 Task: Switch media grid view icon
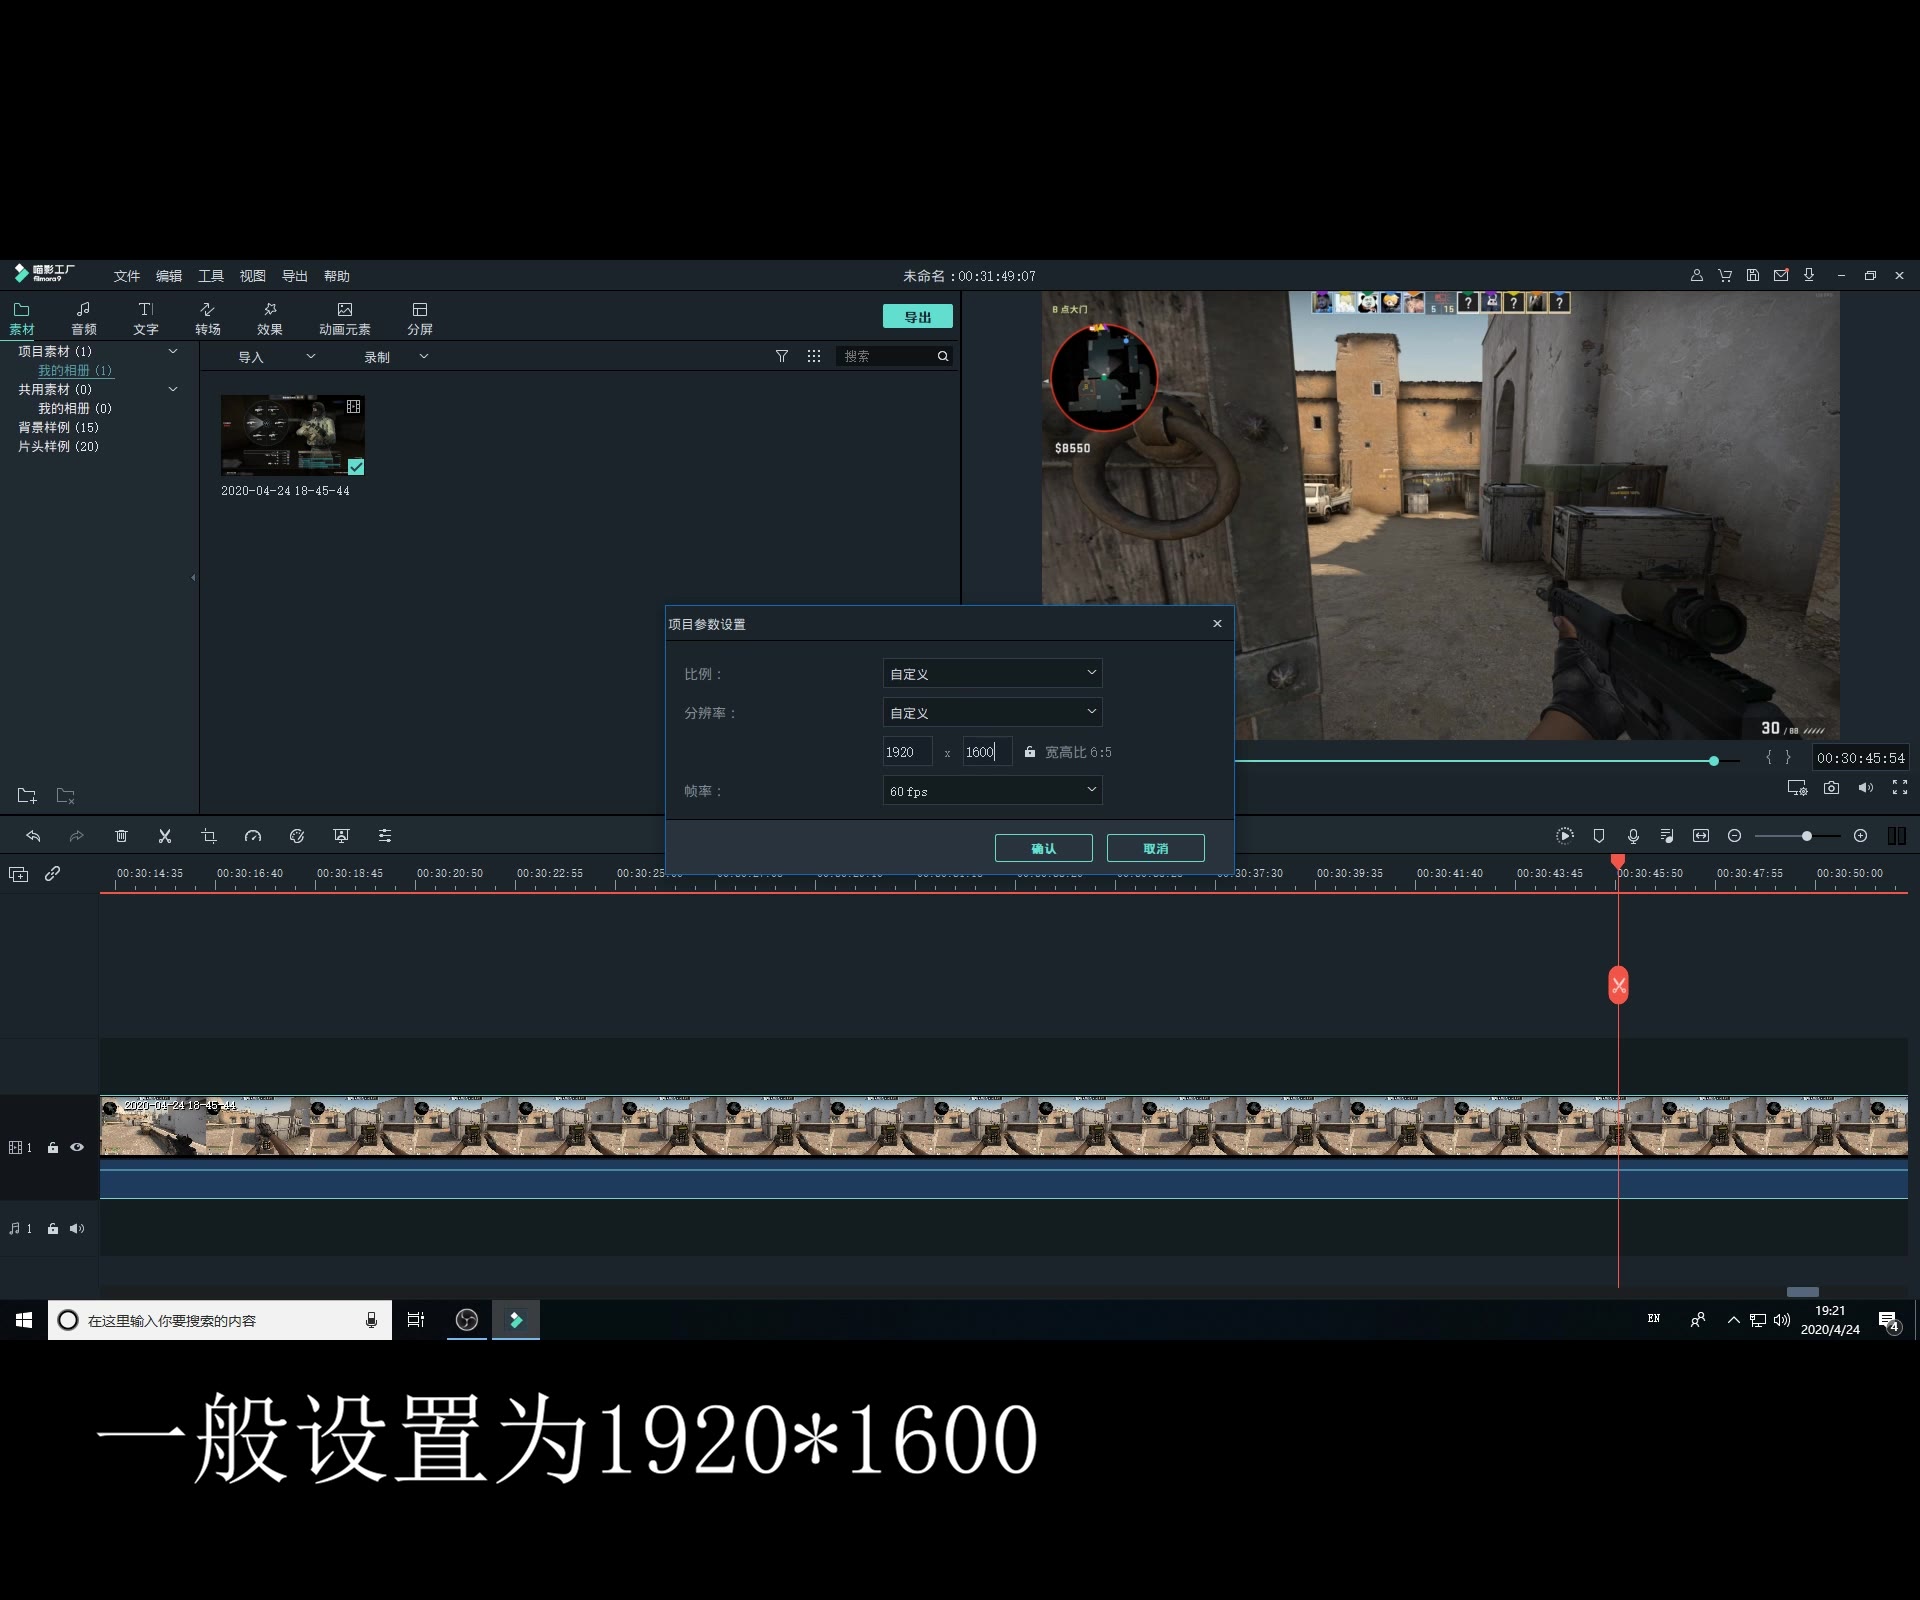click(x=814, y=357)
